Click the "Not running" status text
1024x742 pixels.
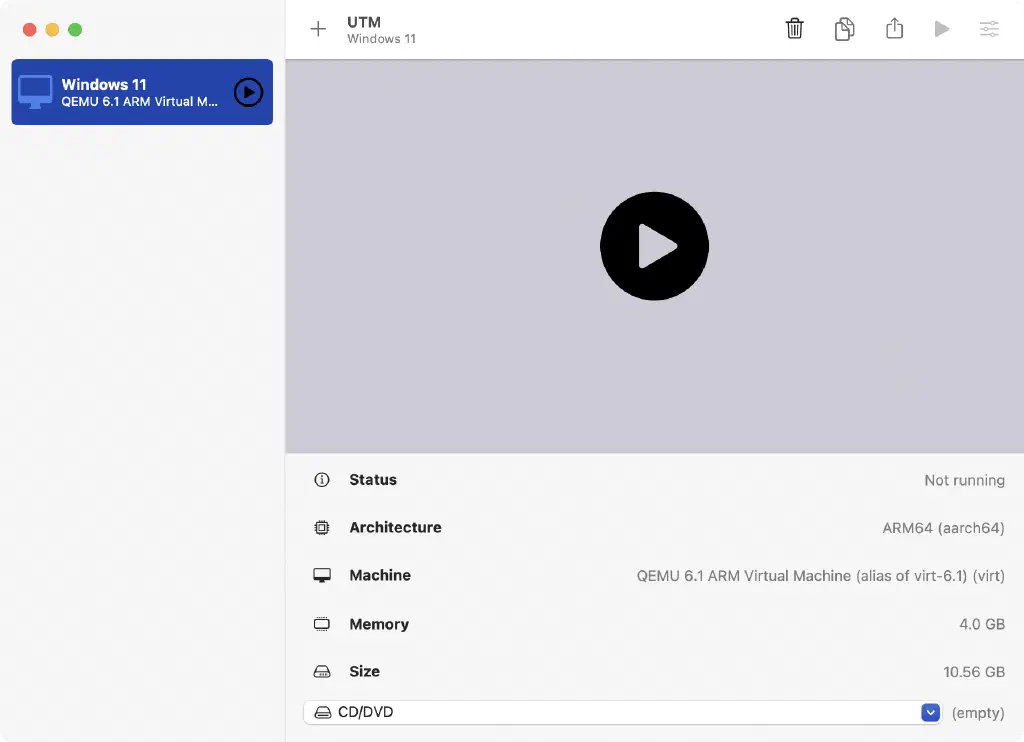(964, 480)
